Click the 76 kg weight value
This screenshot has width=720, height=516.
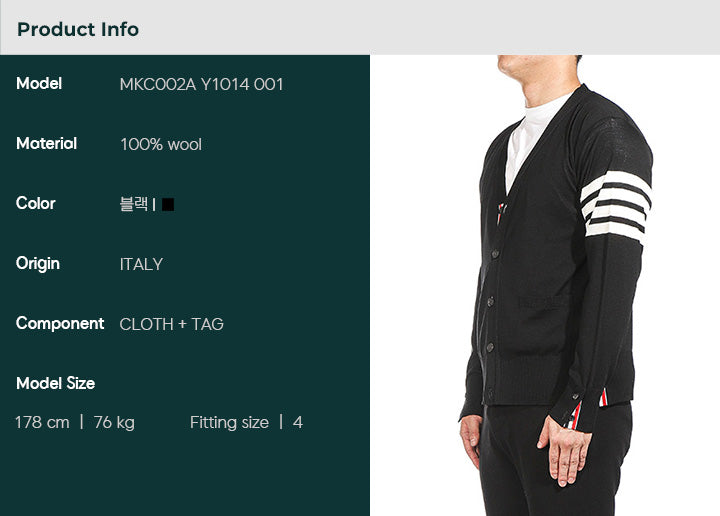pos(114,422)
